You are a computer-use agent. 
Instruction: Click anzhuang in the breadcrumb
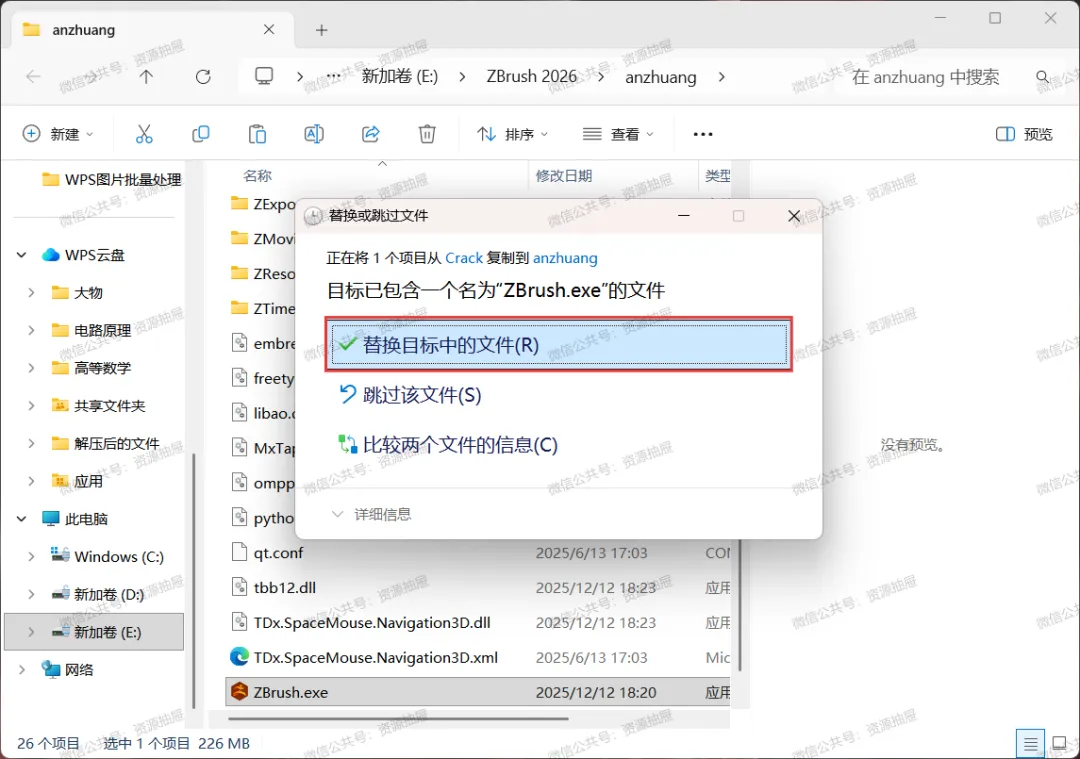click(x=661, y=77)
